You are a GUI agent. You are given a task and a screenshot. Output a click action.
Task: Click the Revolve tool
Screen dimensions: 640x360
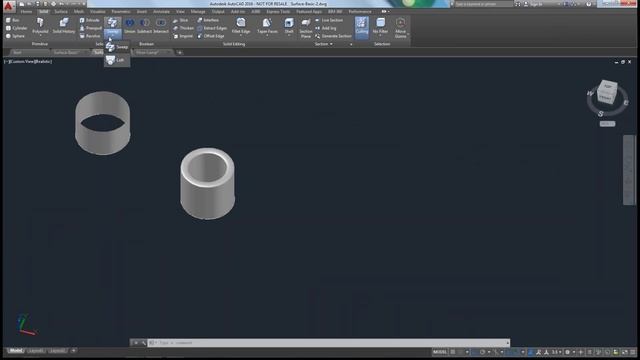tap(90, 36)
